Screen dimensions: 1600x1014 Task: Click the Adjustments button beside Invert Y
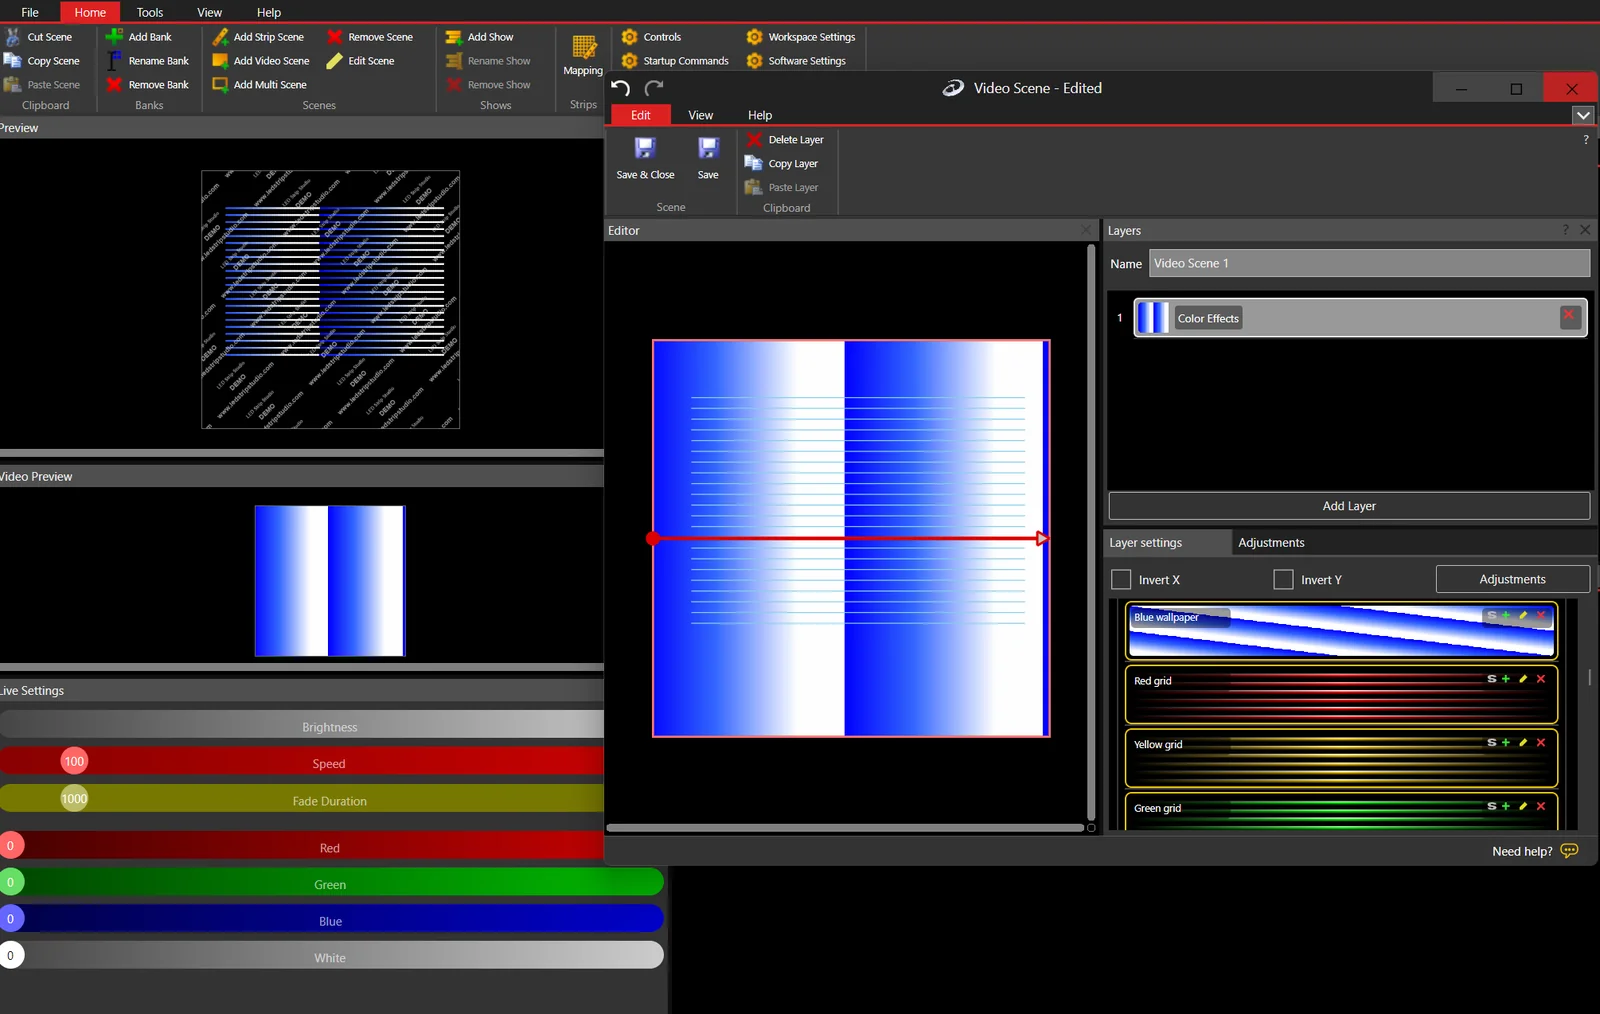tap(1512, 579)
